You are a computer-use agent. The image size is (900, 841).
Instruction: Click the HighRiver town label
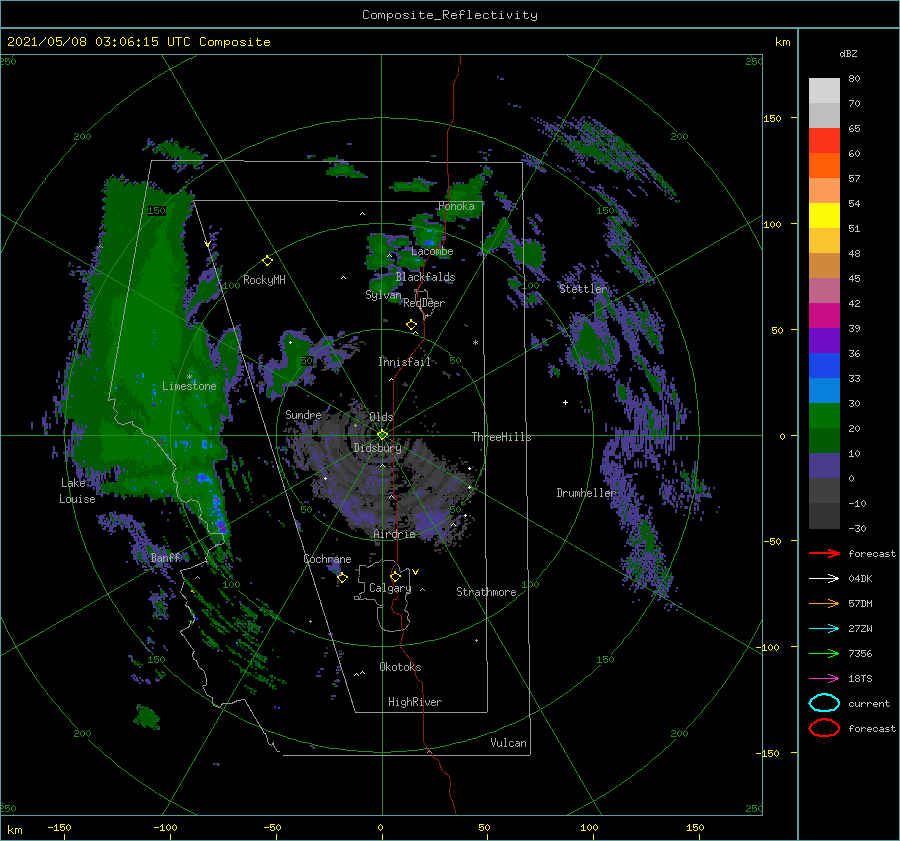click(415, 702)
